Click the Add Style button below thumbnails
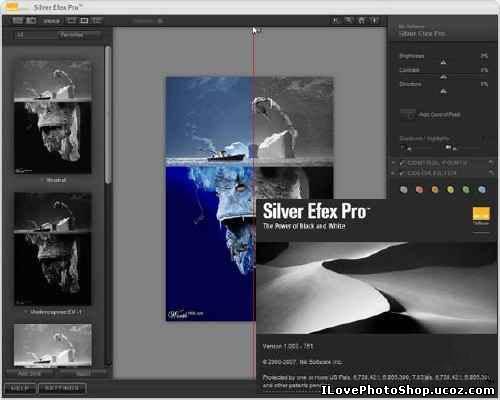Viewport: 500px width, 400px height. click(29, 373)
